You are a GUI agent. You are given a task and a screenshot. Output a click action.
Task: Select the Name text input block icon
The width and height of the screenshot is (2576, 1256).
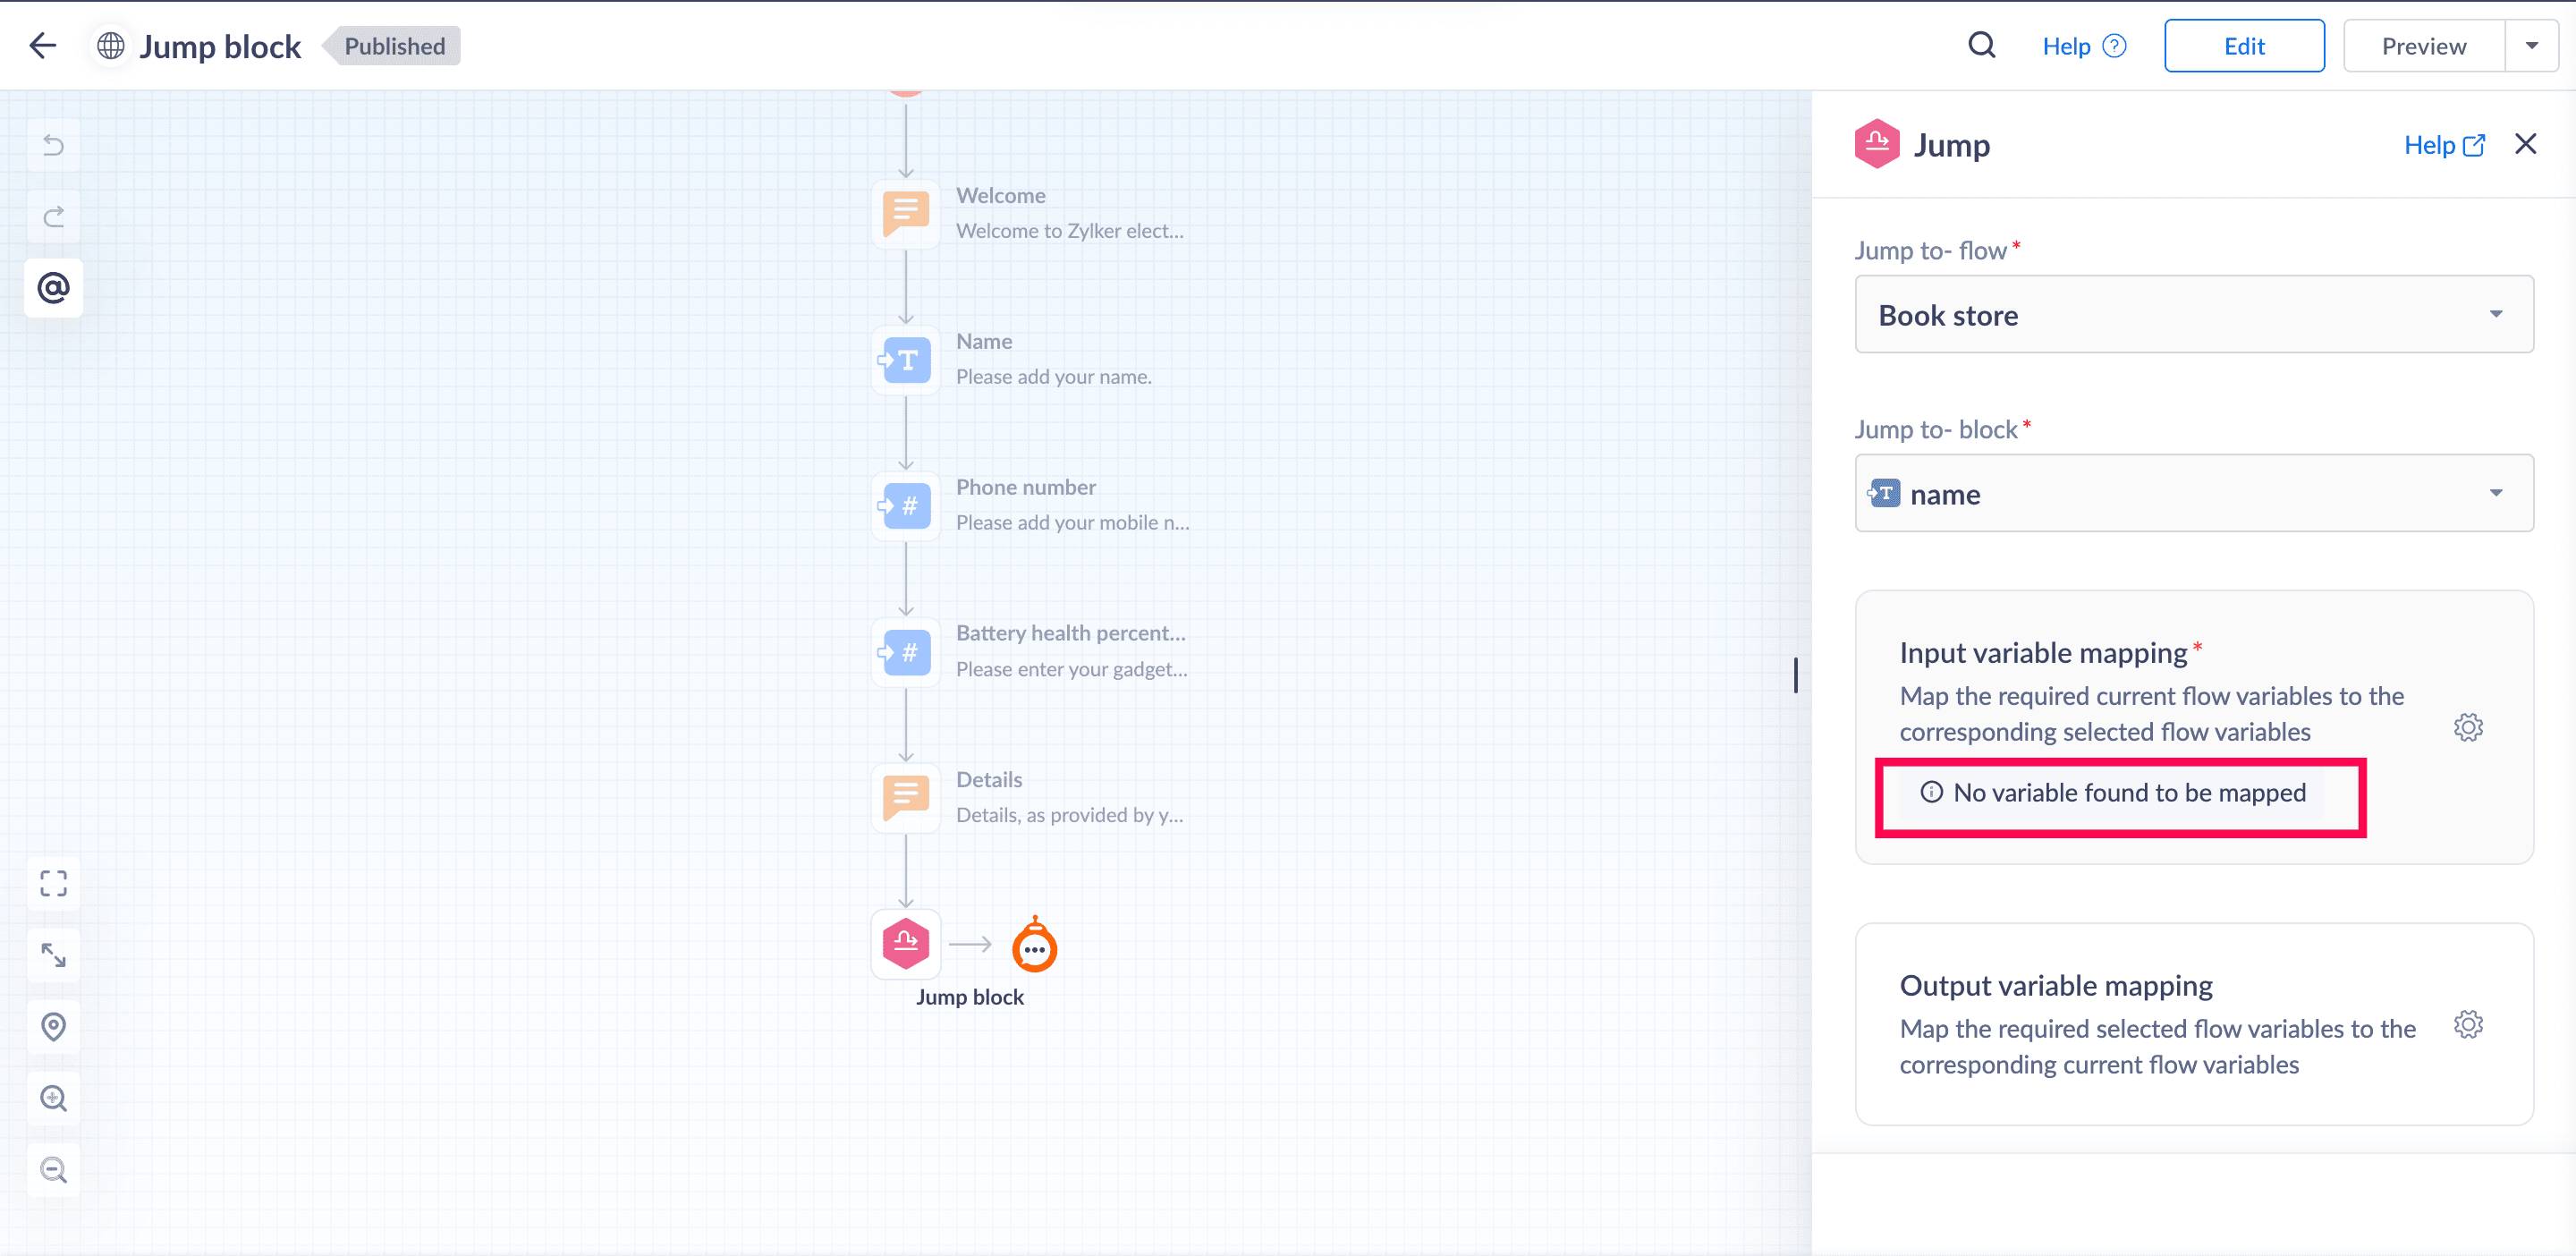pos(906,359)
